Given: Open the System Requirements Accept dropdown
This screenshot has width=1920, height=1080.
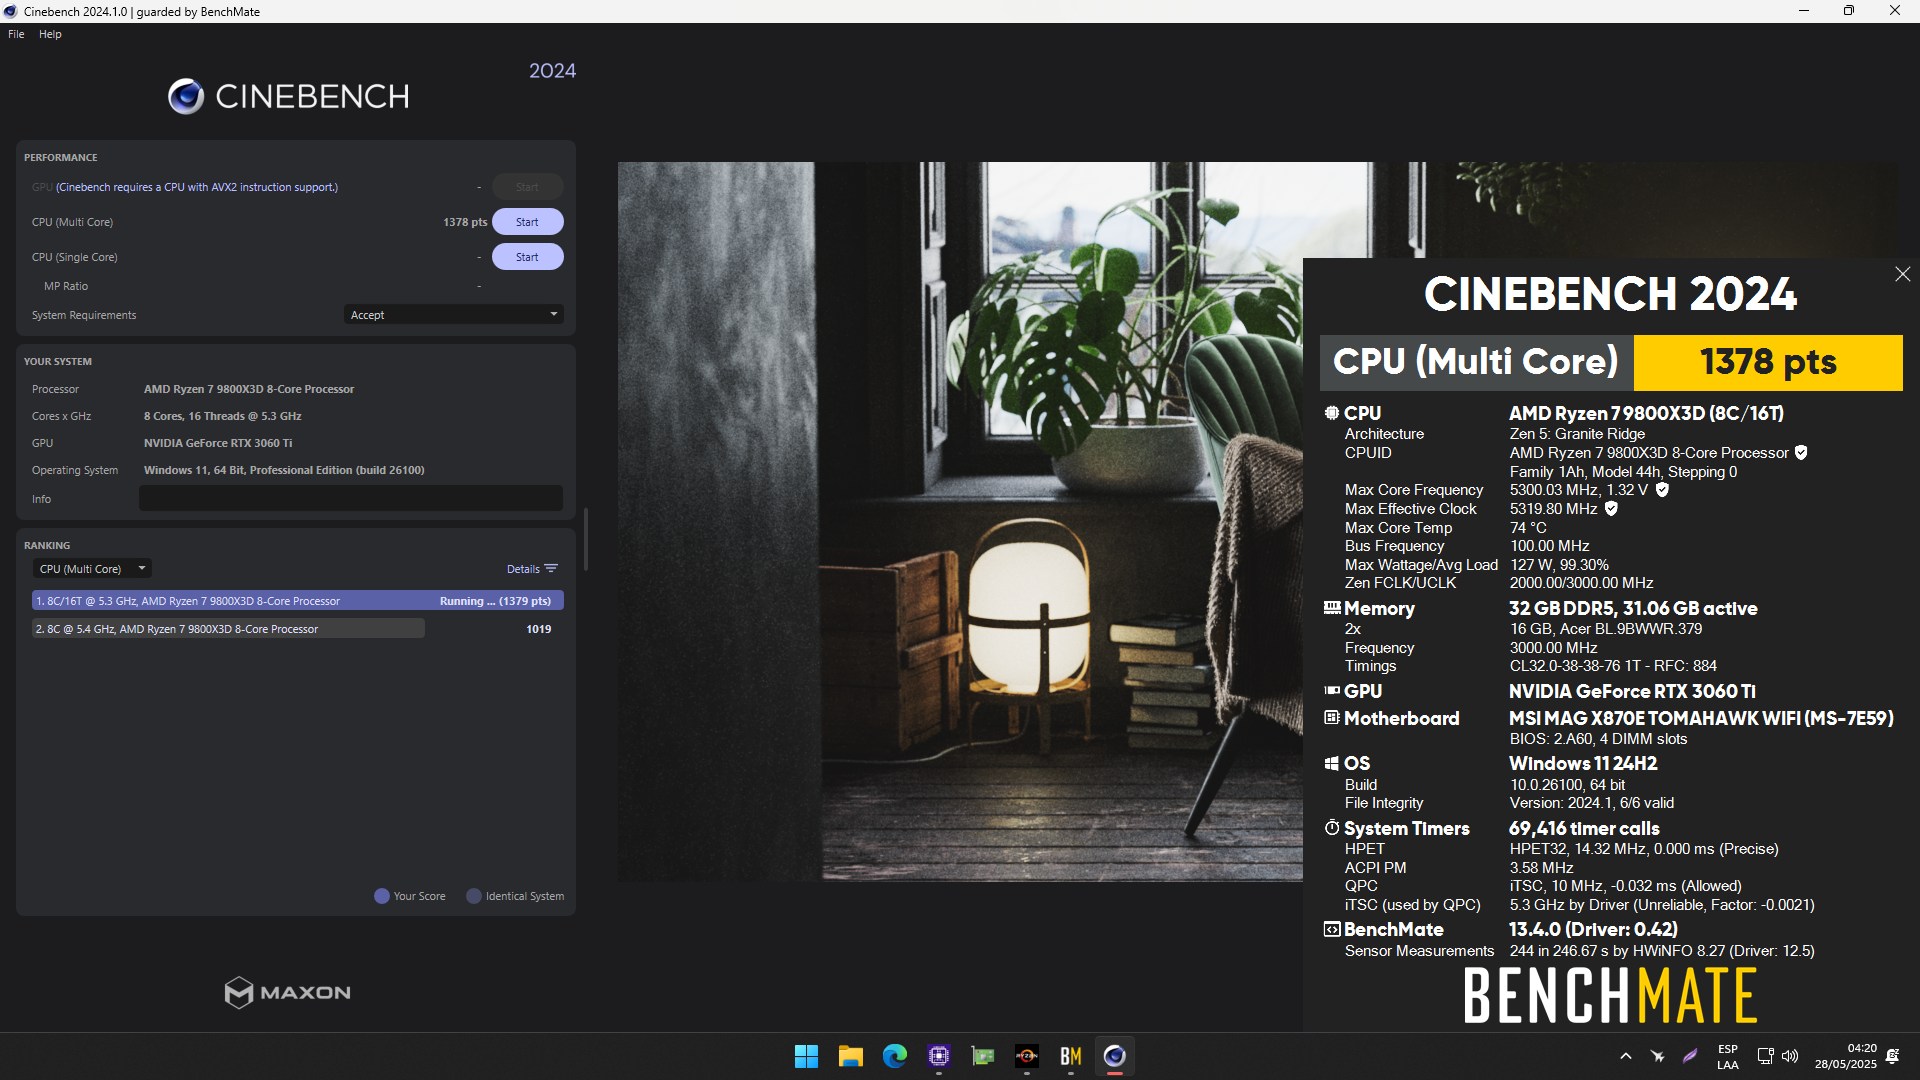Looking at the screenshot, I should [x=454, y=315].
